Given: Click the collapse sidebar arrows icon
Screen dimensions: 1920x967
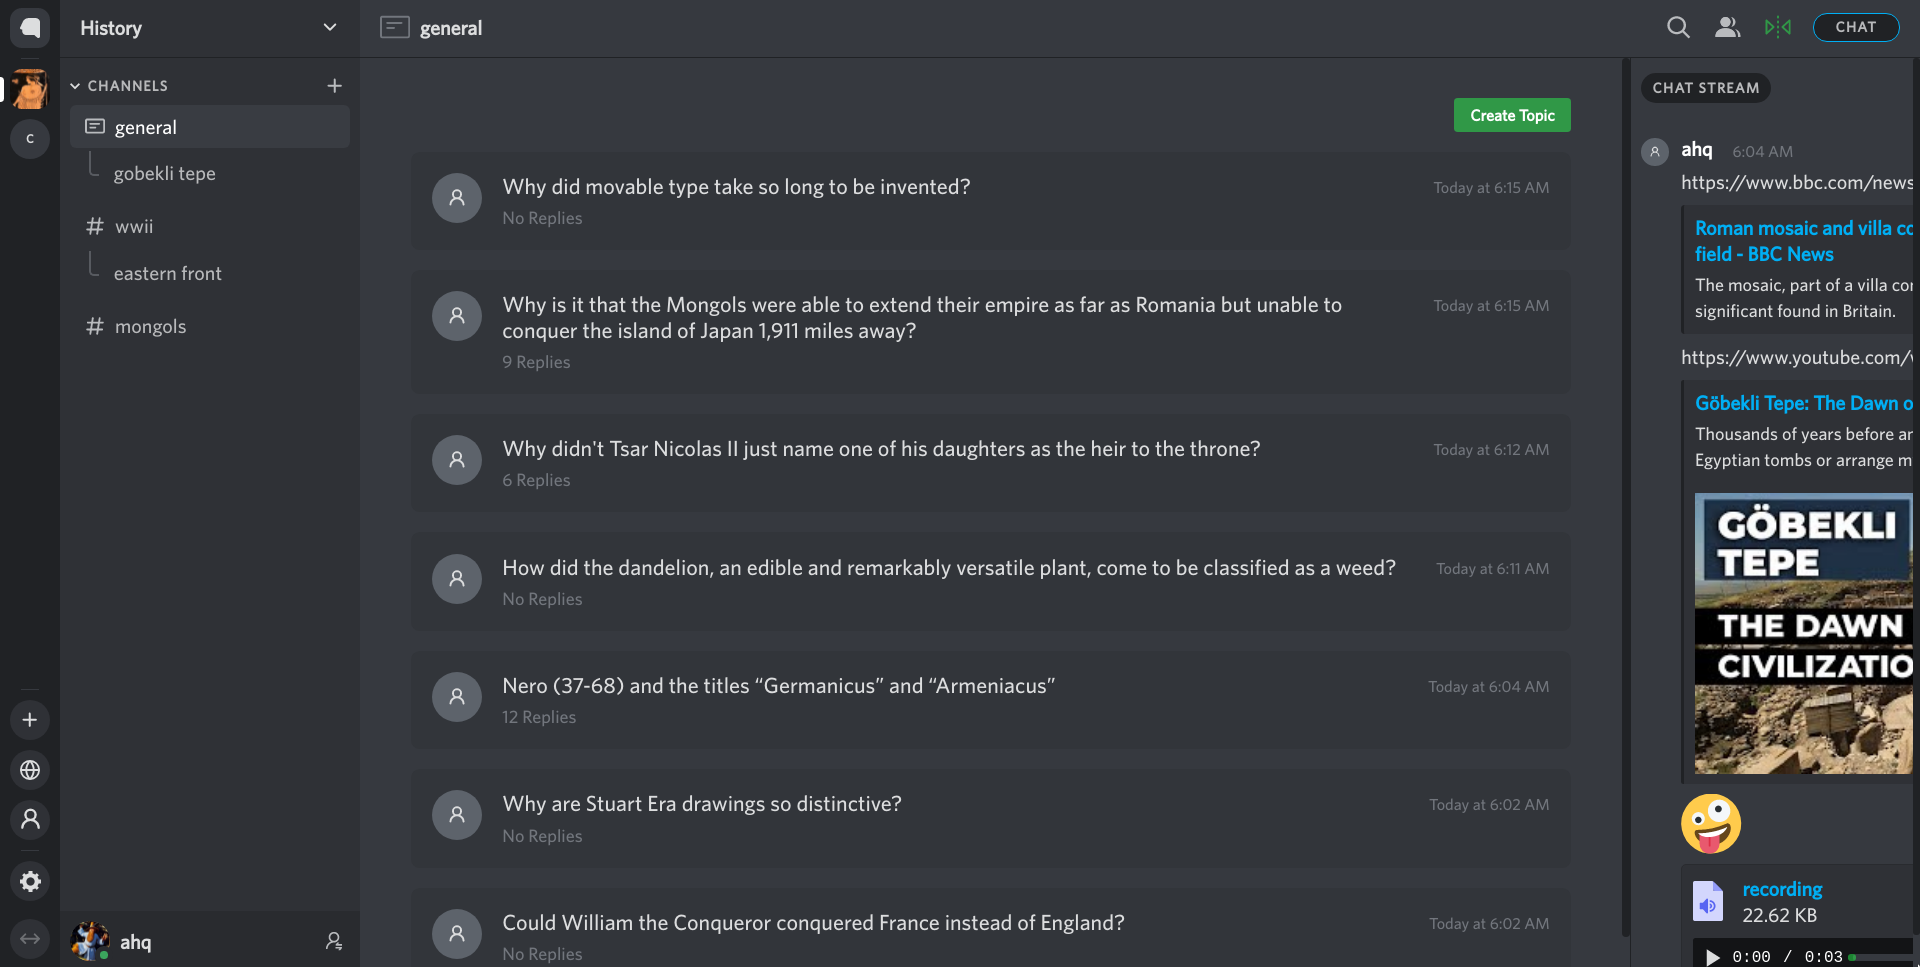Looking at the screenshot, I should 30,939.
